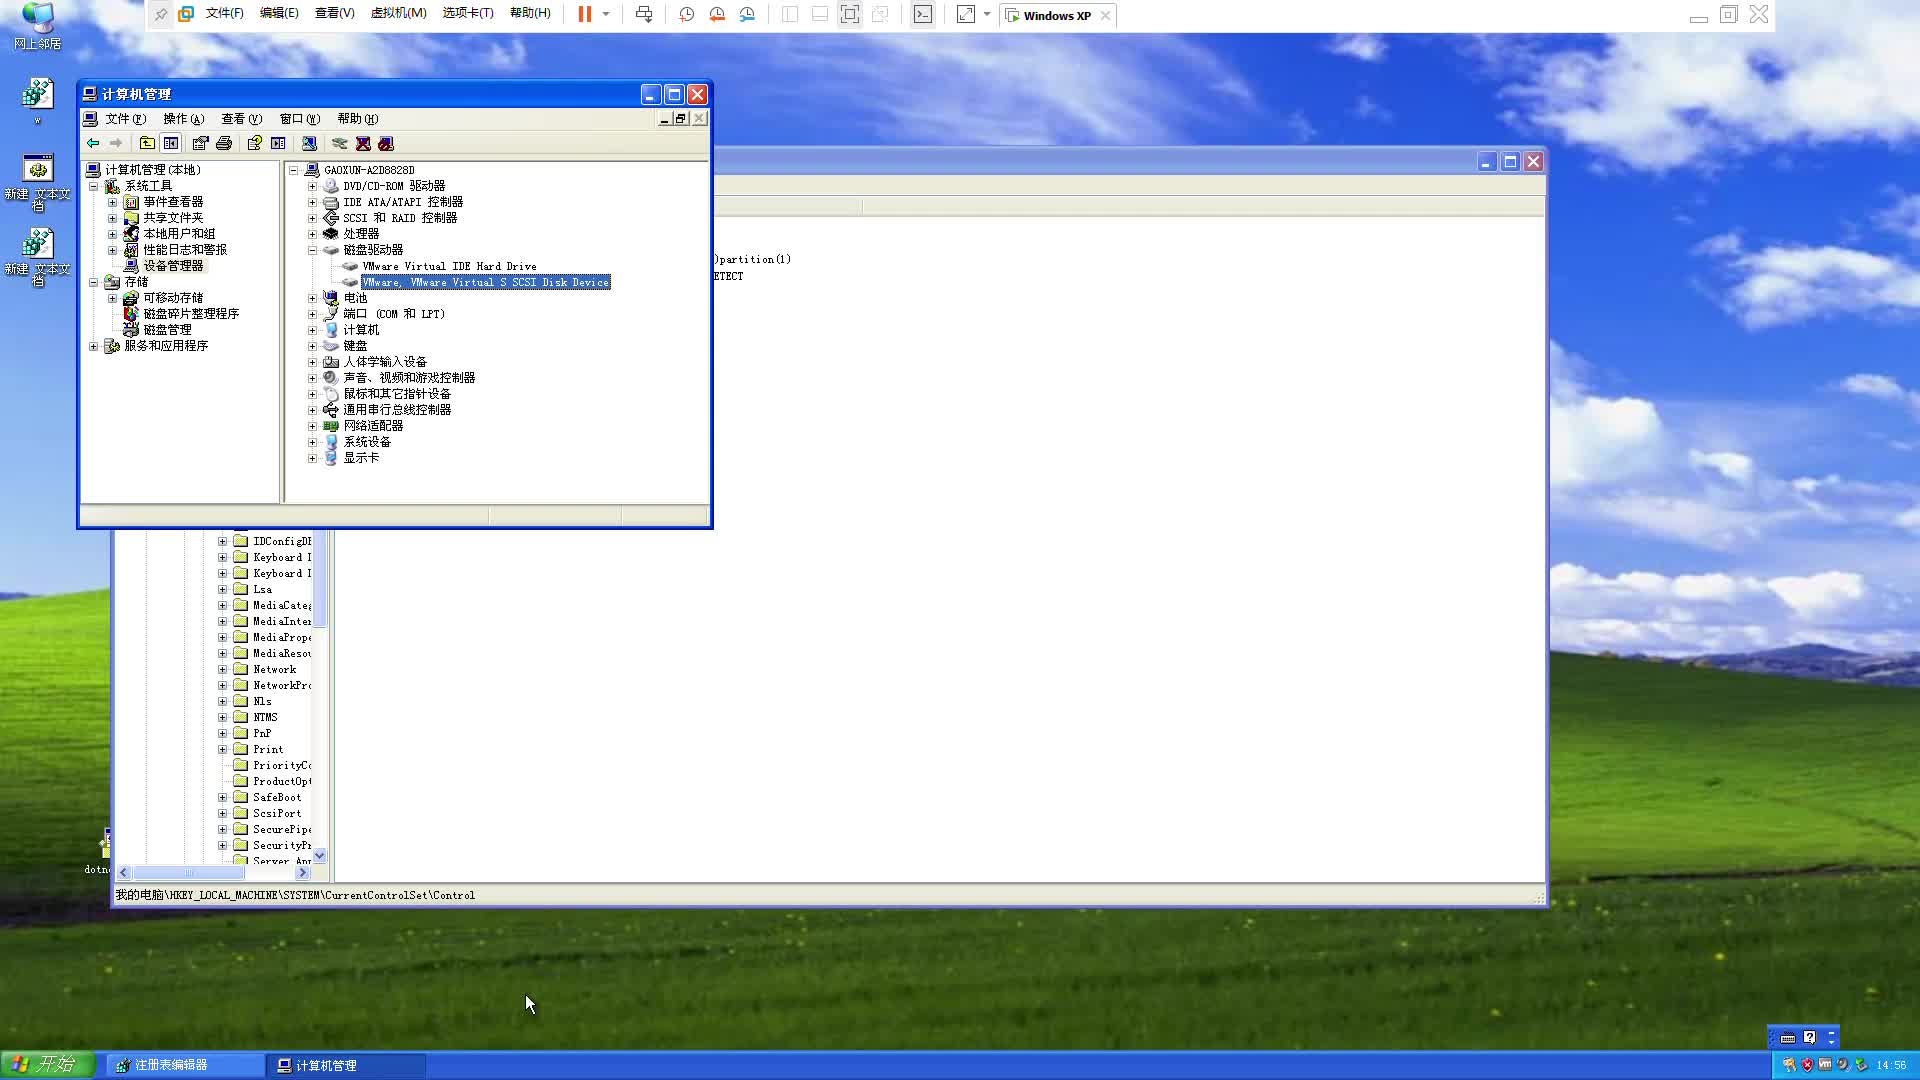Open the VMware 编辑(E) menu
This screenshot has height=1080, width=1920.
click(x=279, y=13)
